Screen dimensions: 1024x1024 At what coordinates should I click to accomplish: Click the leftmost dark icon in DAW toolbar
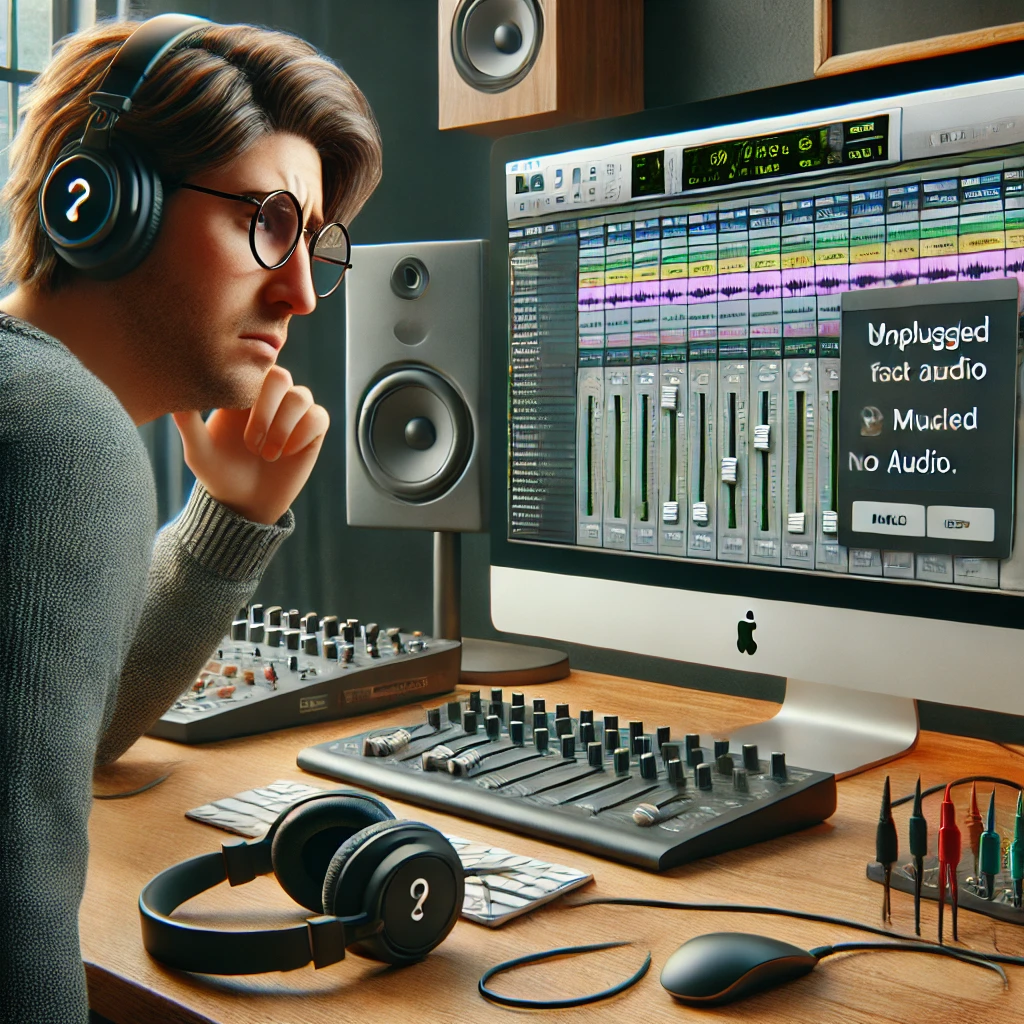[x=522, y=184]
